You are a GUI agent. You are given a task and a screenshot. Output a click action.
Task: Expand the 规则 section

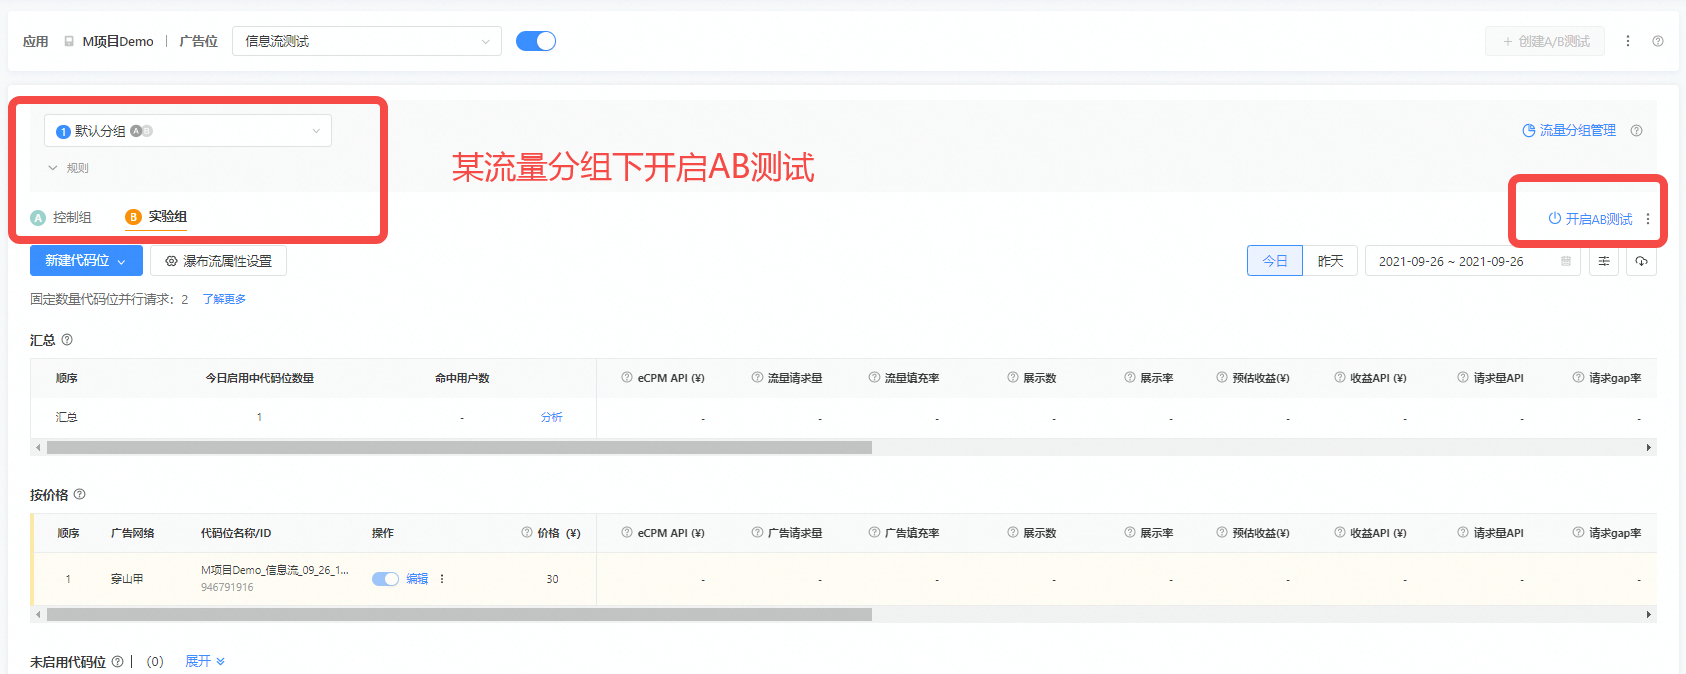pyautogui.click(x=68, y=168)
